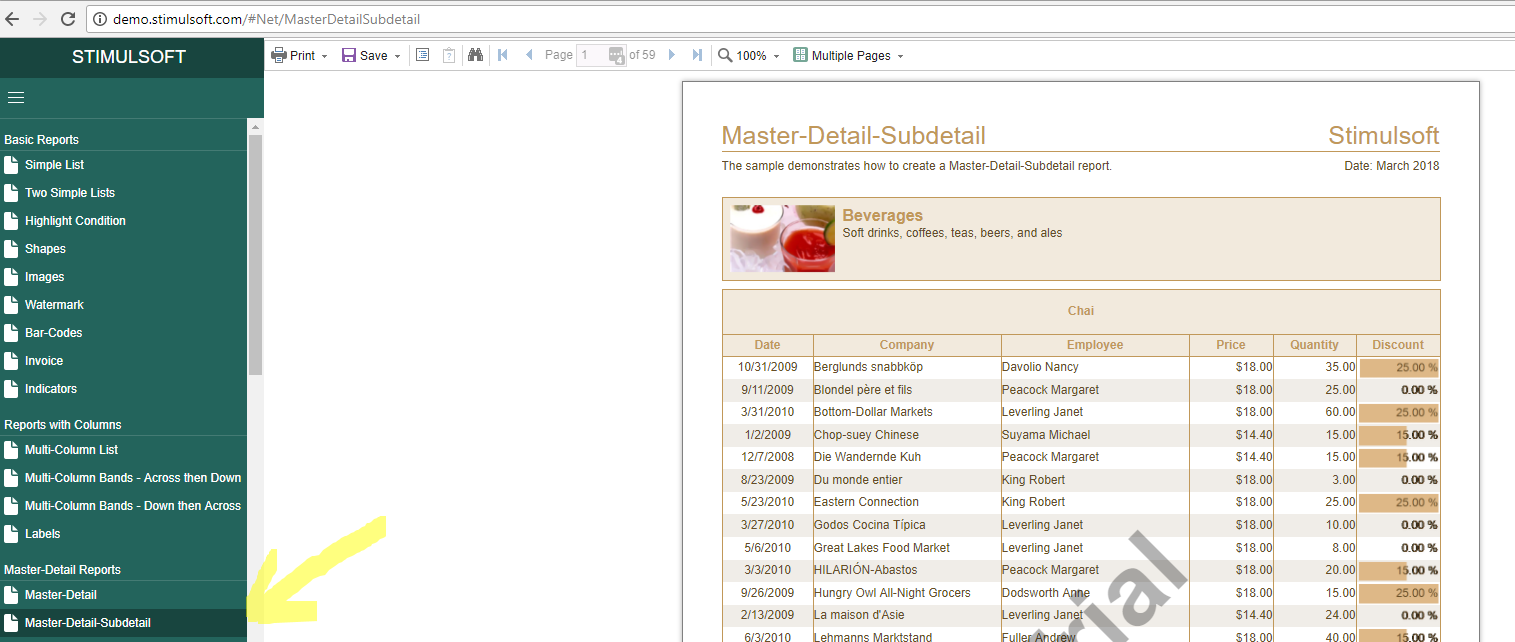Click the Suyama Michael employee cell
This screenshot has width=1515, height=642.
tap(1095, 435)
